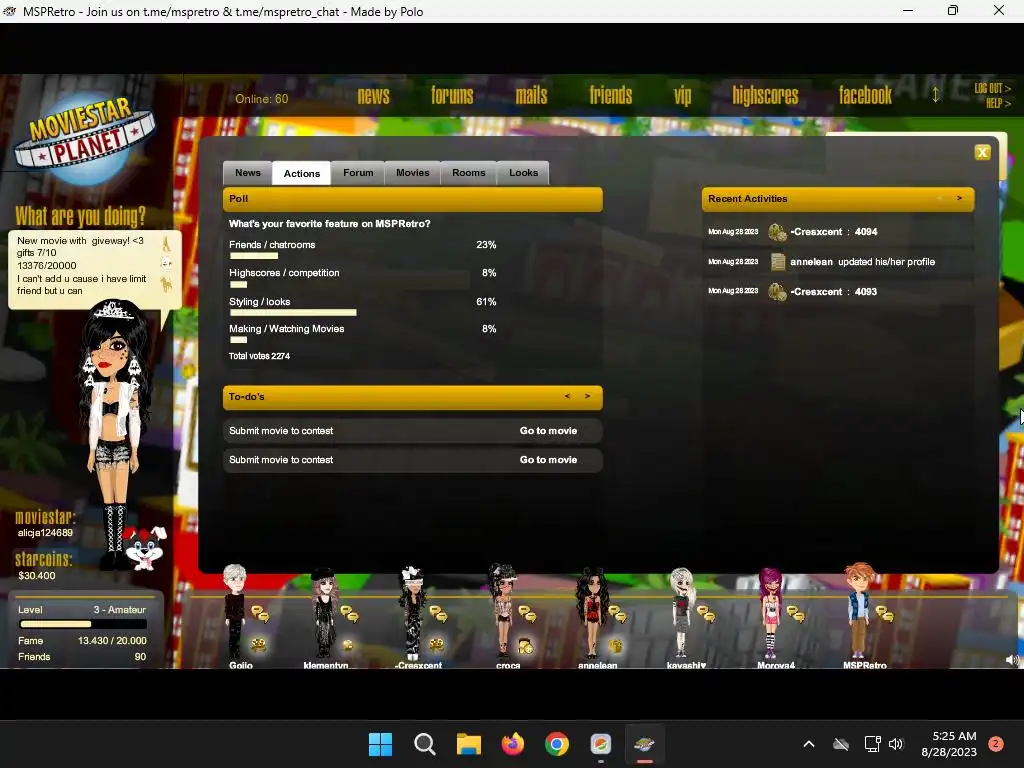Open mails from the top navigation
1024x768 pixels.
[532, 96]
